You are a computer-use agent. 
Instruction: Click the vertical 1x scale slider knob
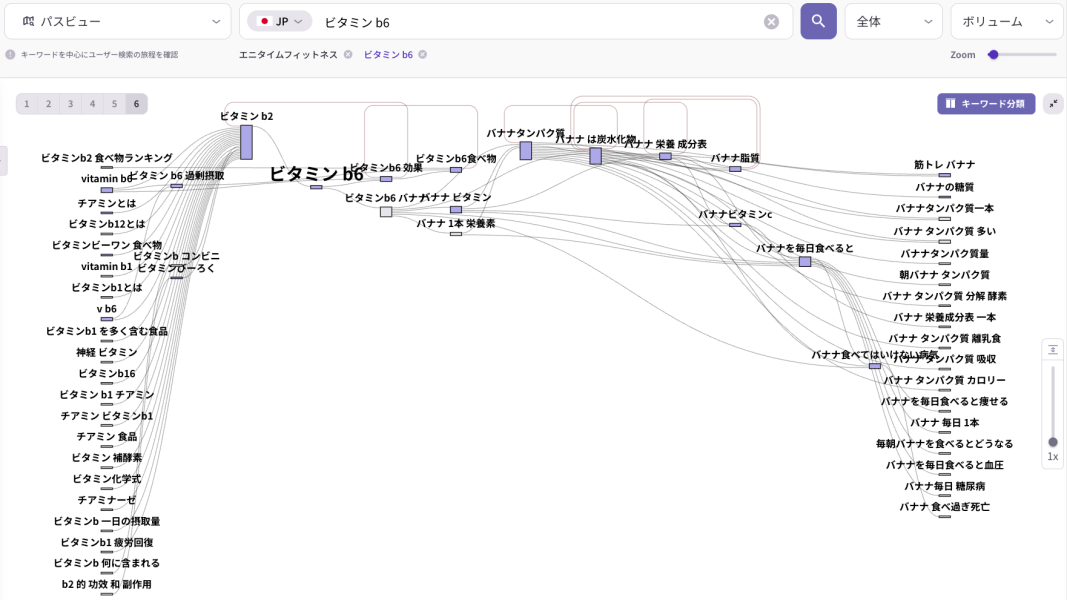(1053, 442)
